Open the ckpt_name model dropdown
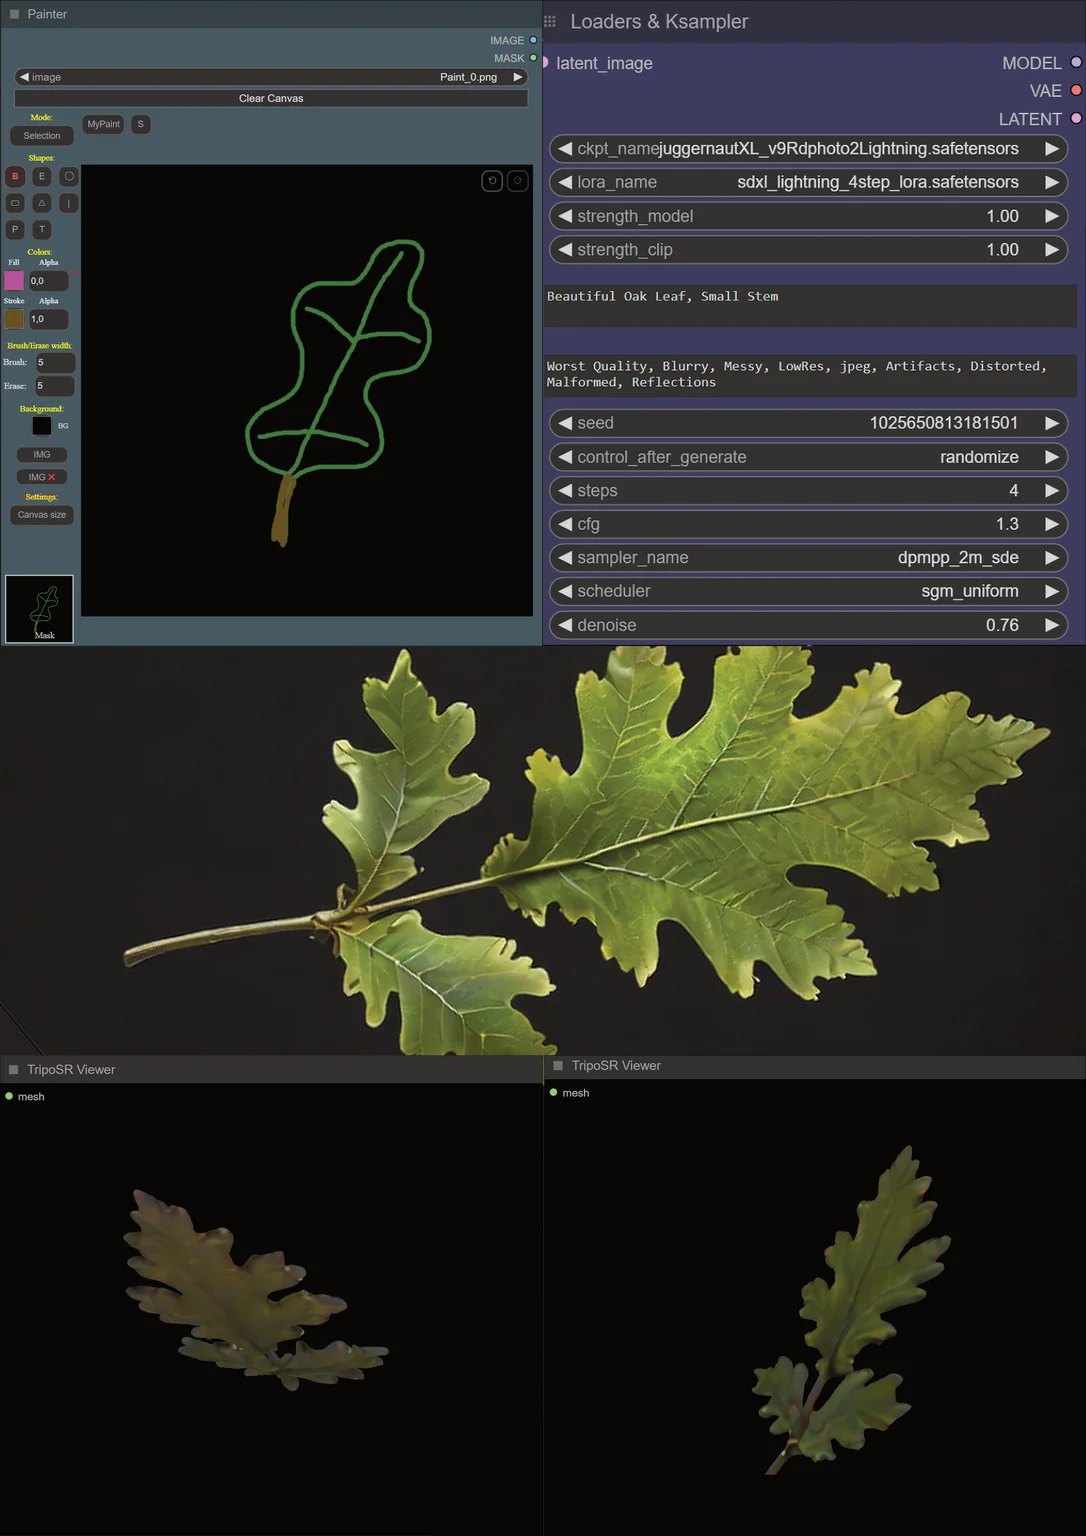Viewport: 1086px width, 1536px height. 808,149
